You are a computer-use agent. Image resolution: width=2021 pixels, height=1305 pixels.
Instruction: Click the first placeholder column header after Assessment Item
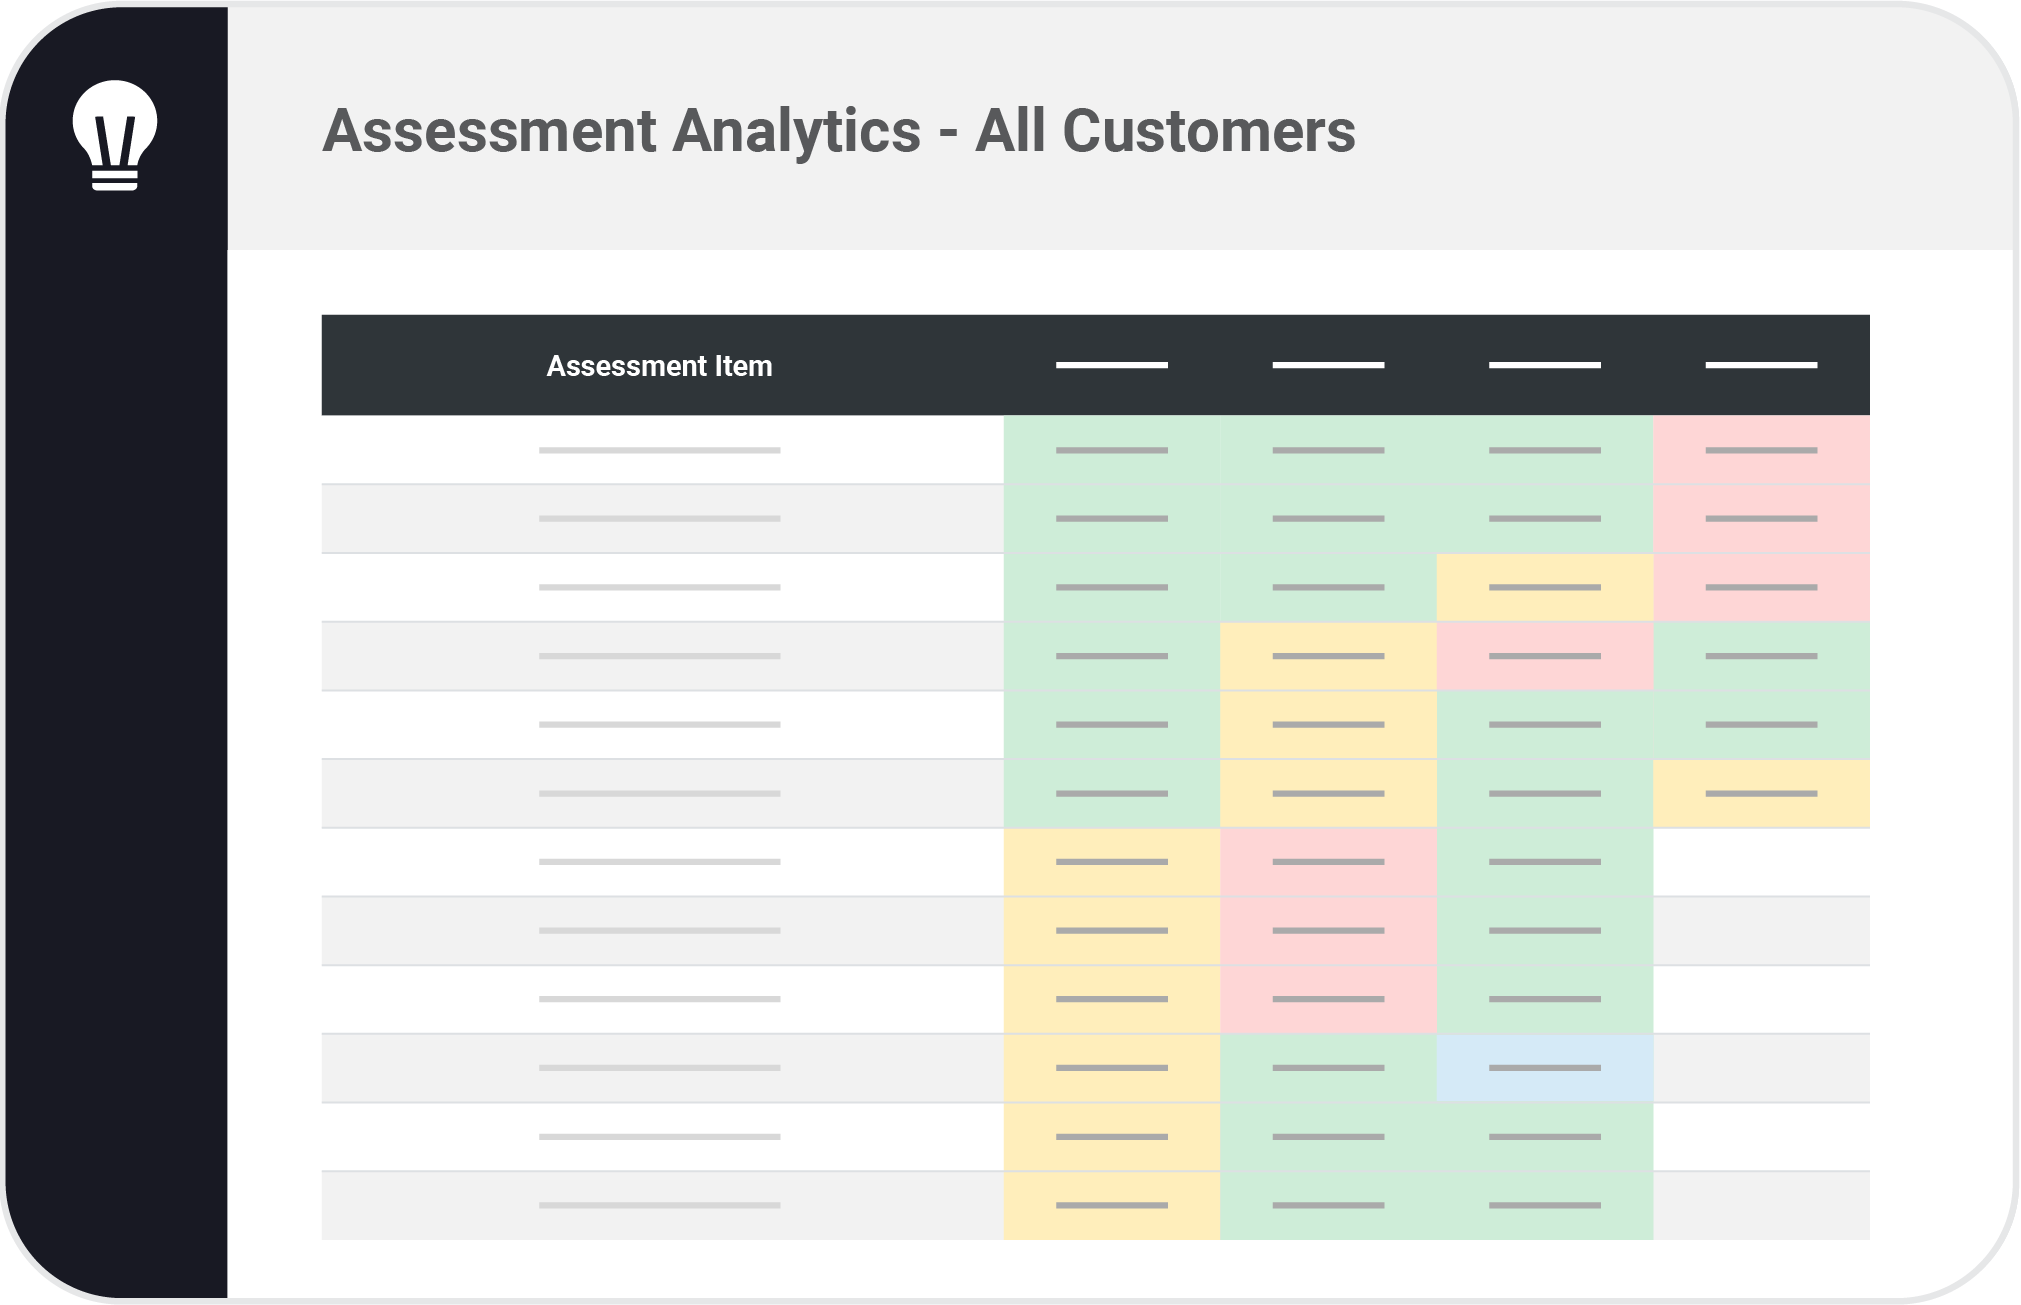click(x=1112, y=365)
